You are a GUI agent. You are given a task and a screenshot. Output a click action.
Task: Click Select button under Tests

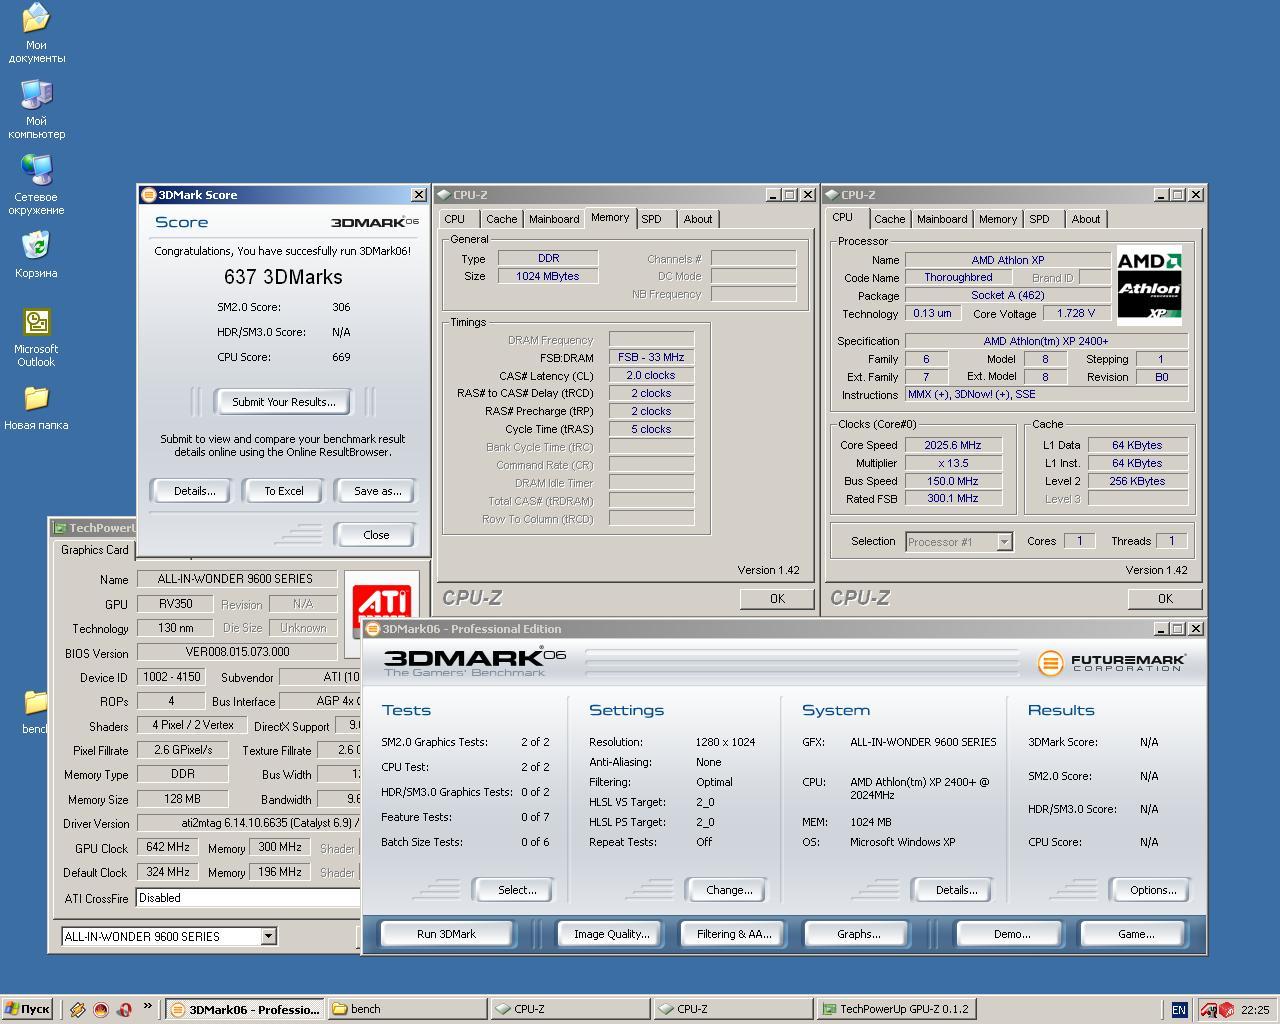(517, 890)
